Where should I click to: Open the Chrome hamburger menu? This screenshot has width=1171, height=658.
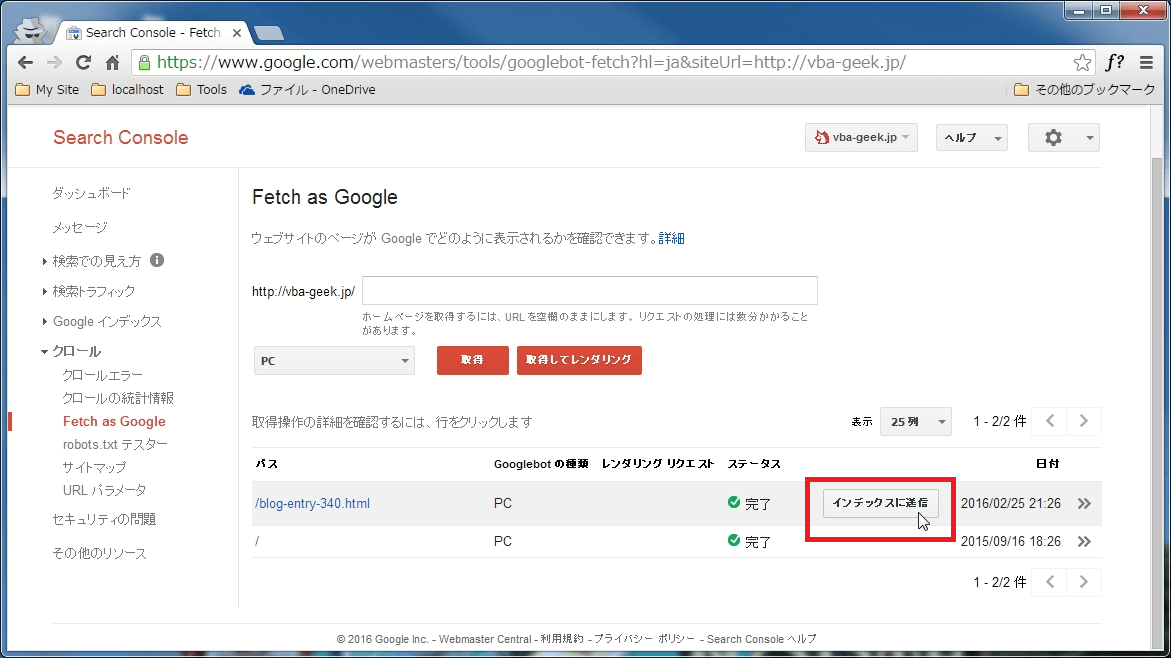pos(1146,63)
